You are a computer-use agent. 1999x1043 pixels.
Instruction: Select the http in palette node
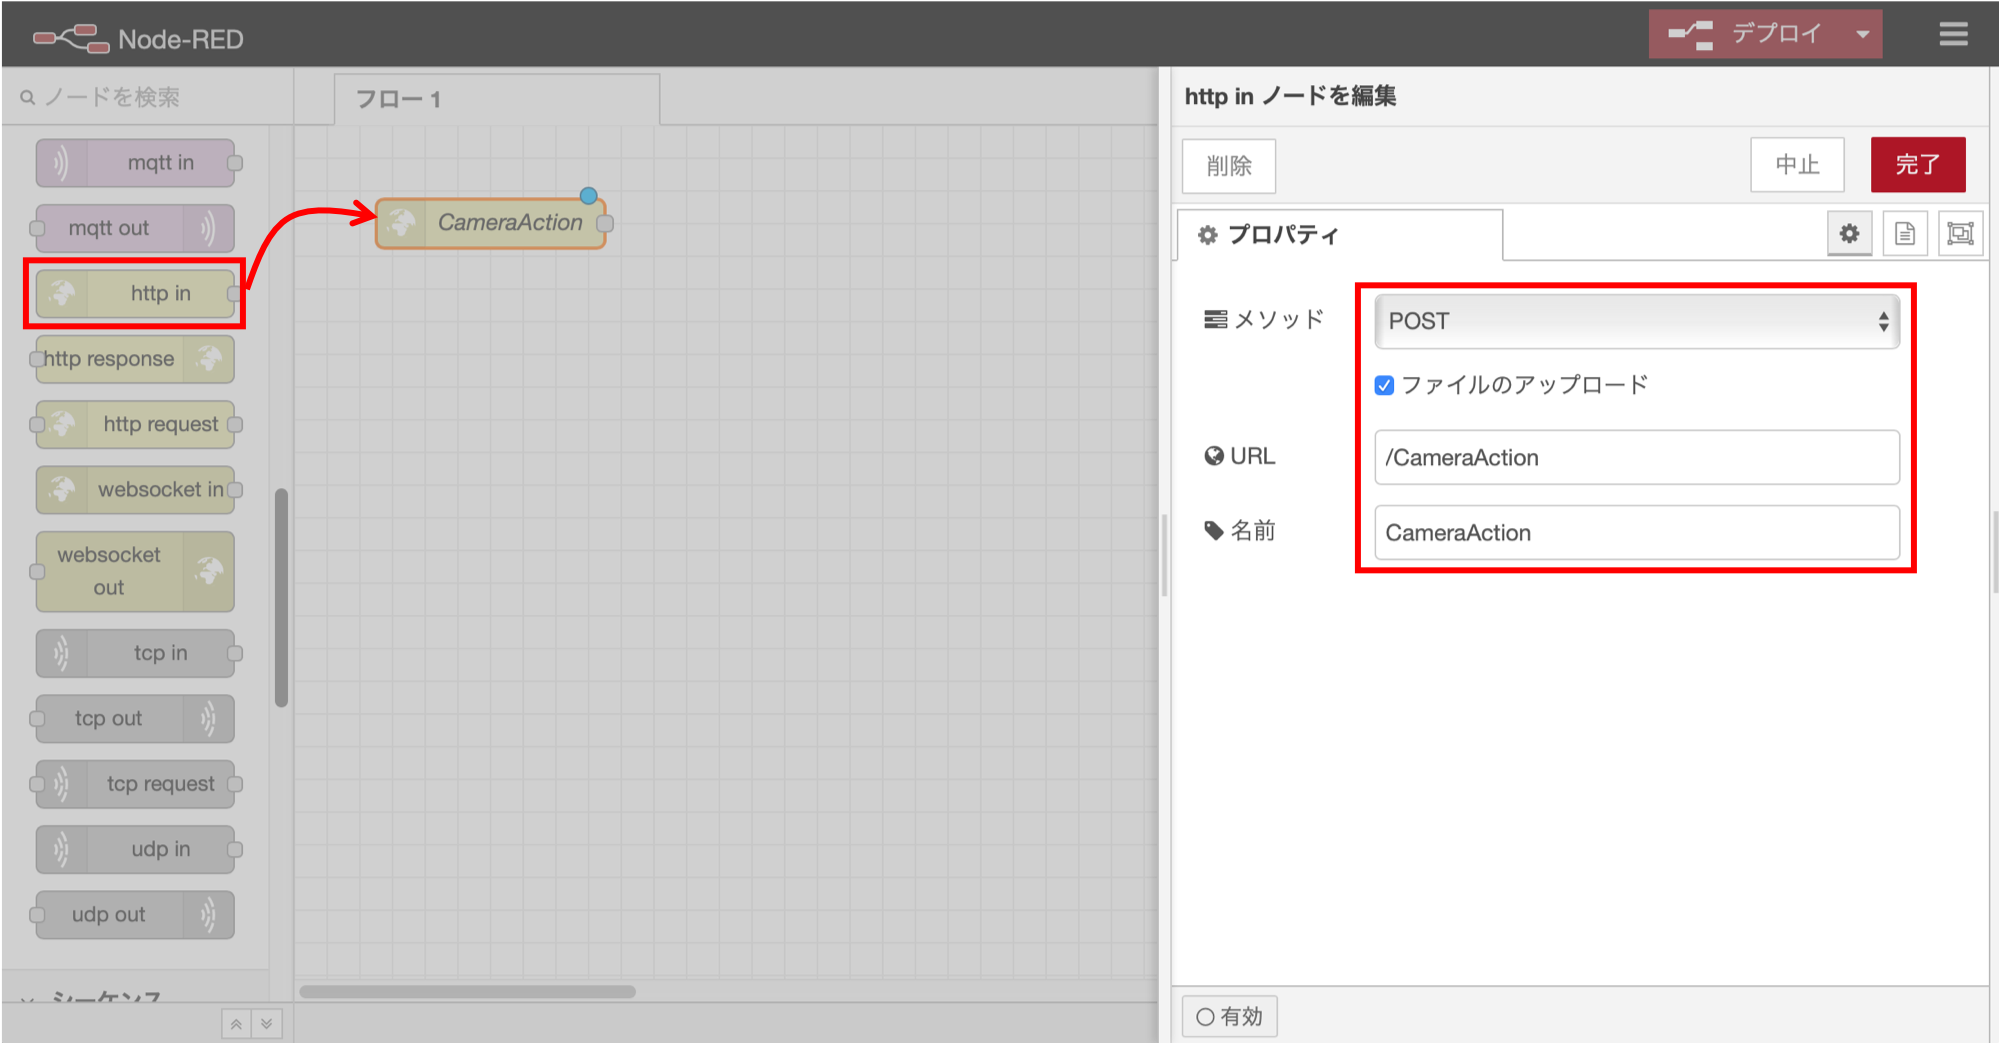(x=135, y=293)
